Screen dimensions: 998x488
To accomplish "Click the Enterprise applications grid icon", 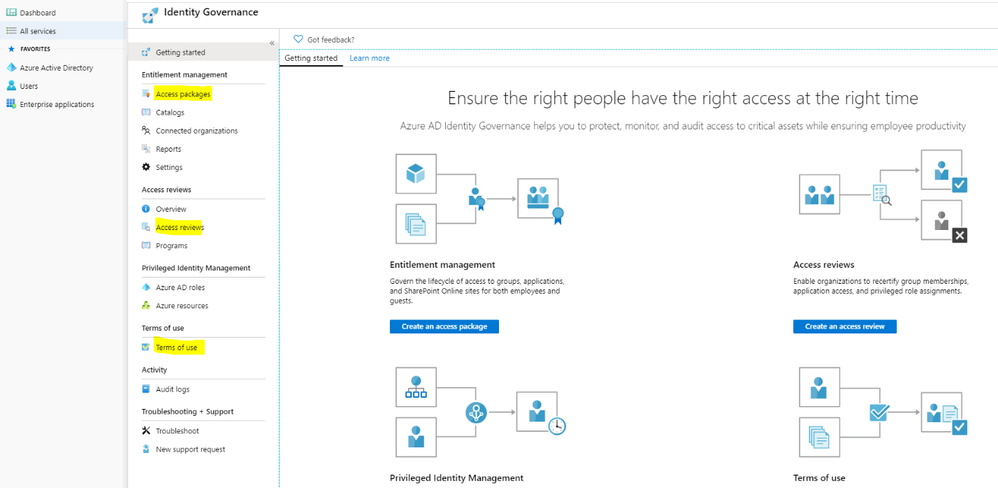I will [11, 104].
